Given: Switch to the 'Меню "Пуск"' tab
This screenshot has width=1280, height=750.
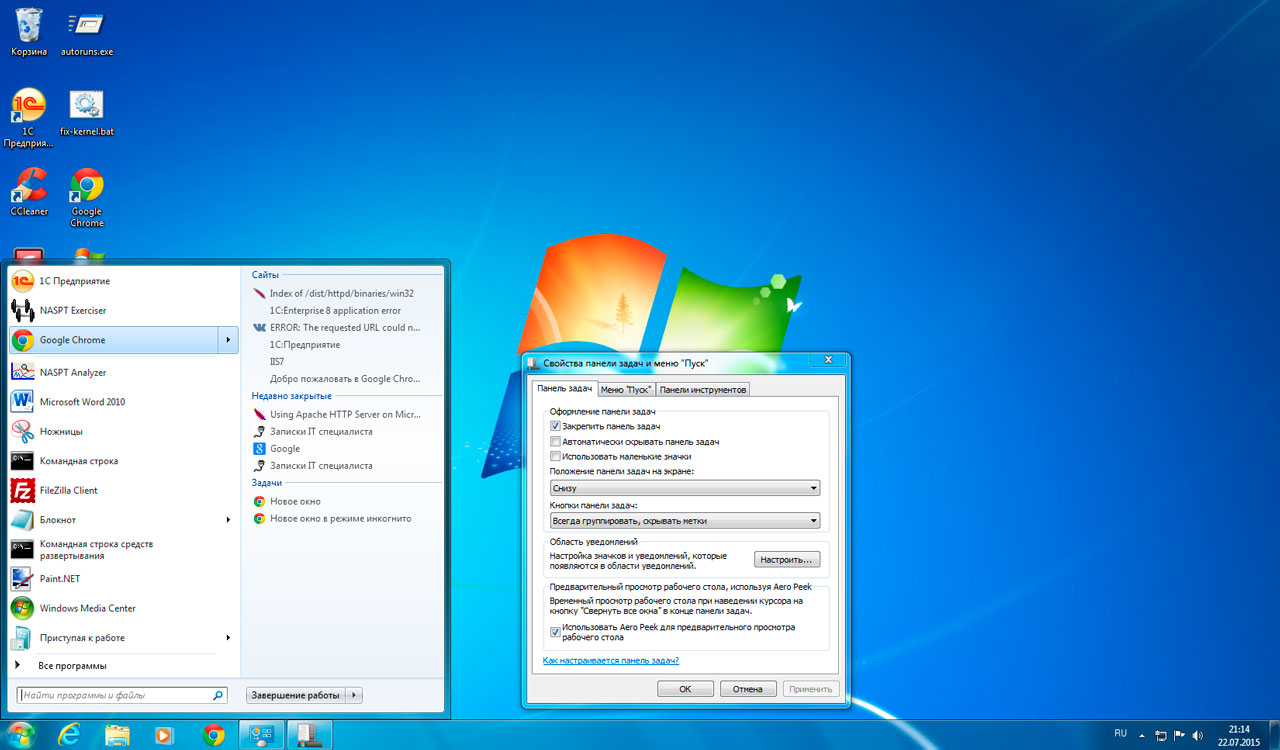Looking at the screenshot, I should tap(626, 389).
